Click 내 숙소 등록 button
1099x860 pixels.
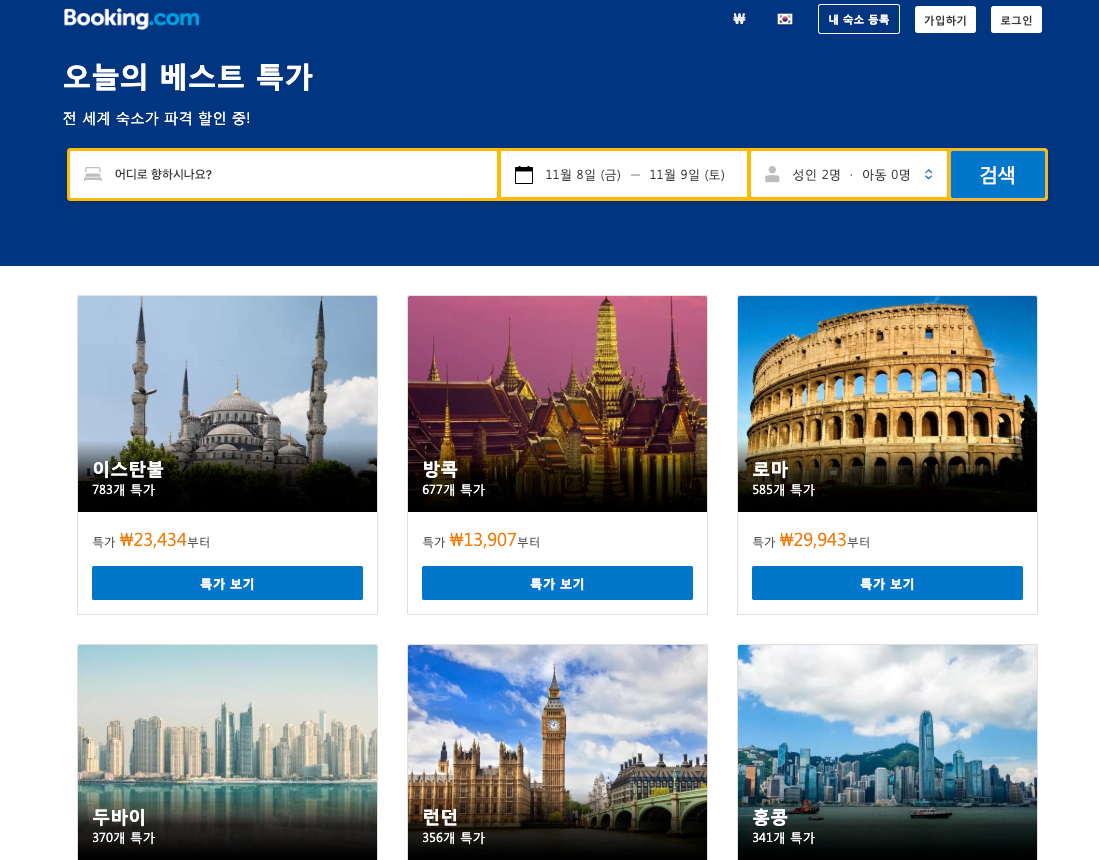pos(859,20)
